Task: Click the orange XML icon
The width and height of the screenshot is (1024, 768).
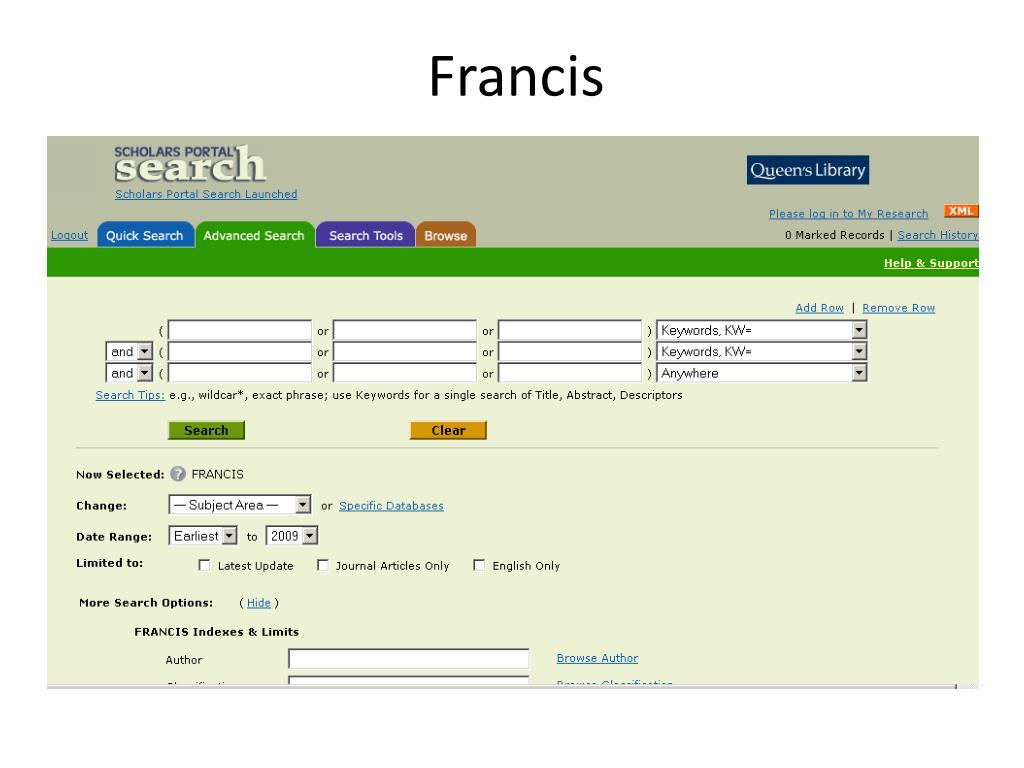Action: pyautogui.click(x=961, y=211)
